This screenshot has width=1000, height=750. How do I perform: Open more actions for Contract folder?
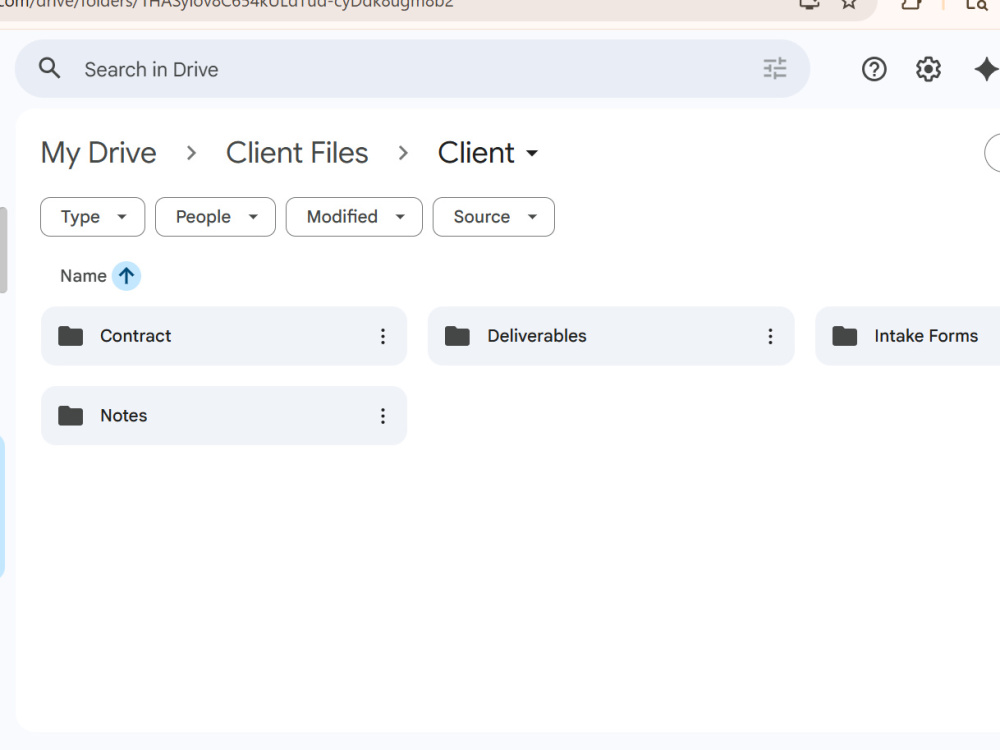pos(383,336)
